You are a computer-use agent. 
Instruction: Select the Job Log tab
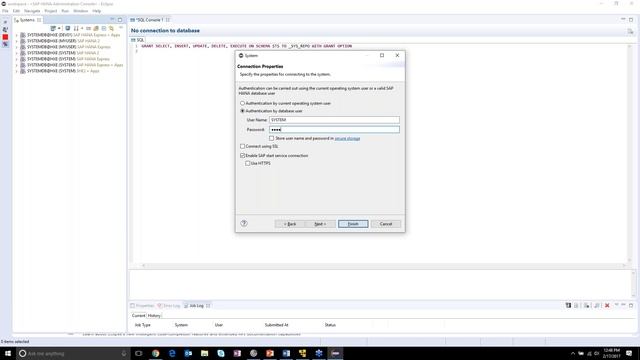196,306
